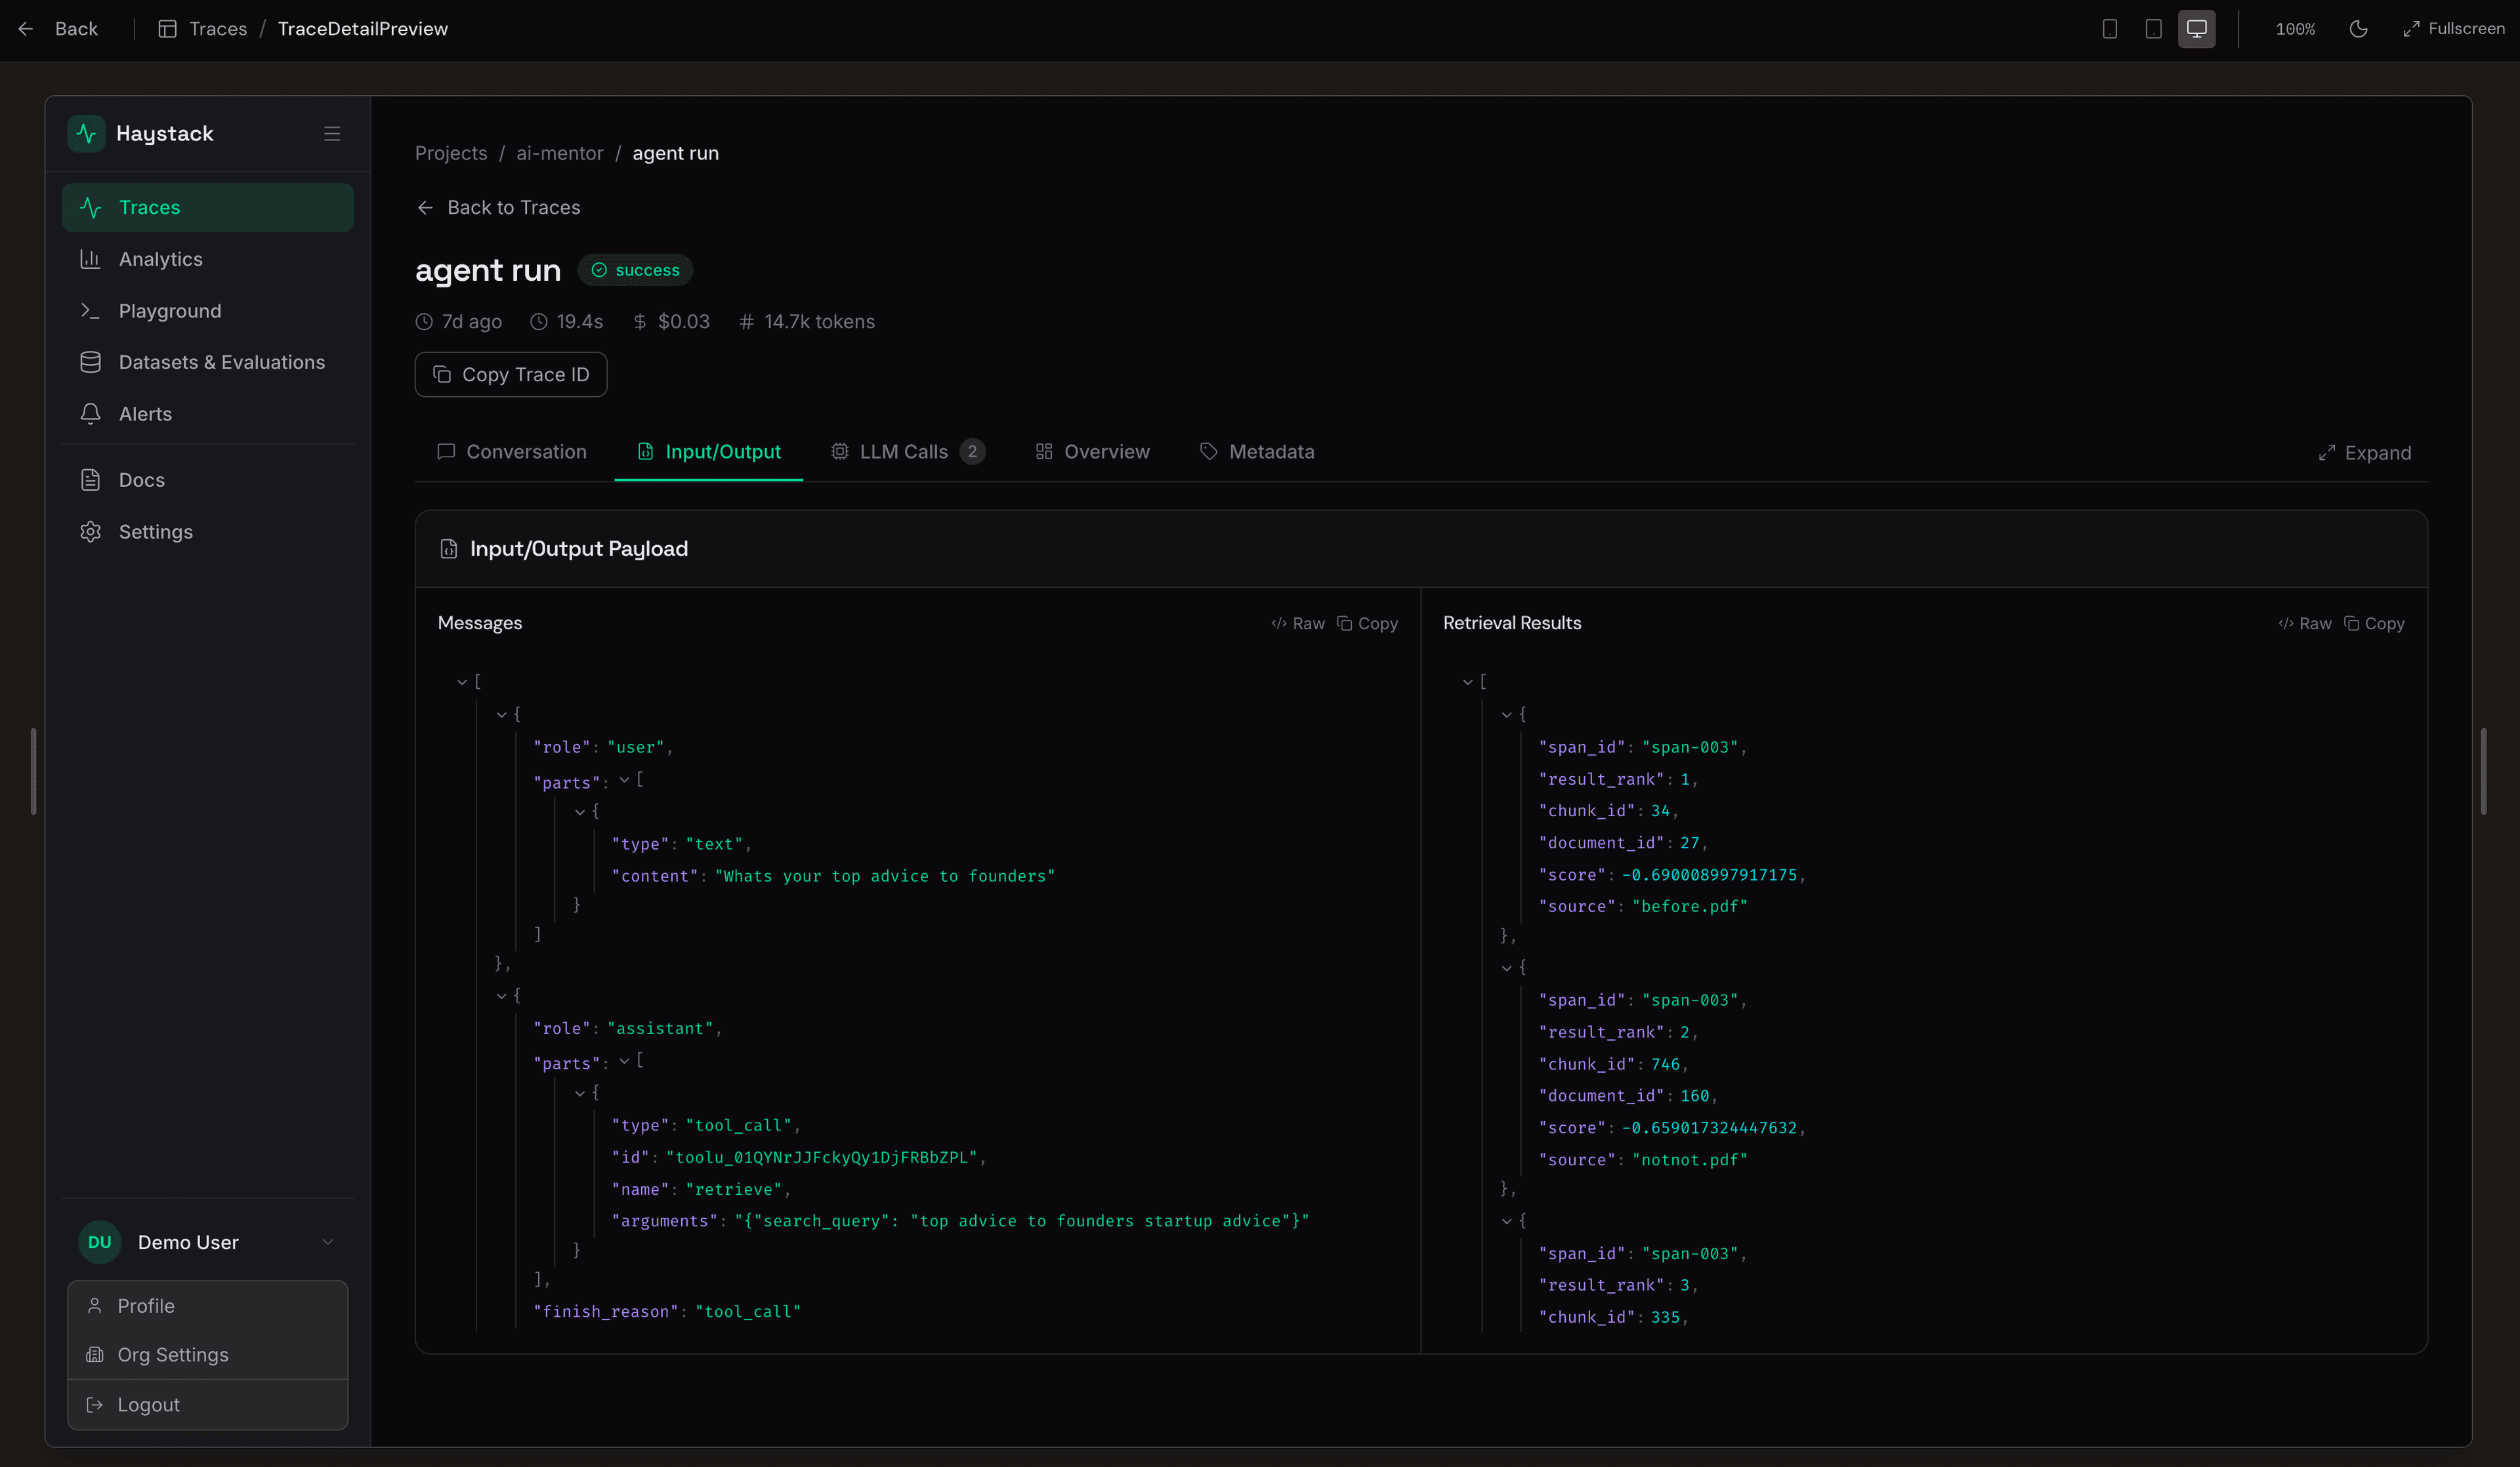
Task: Click the right edge scrollbar handle
Action: coord(2484,771)
